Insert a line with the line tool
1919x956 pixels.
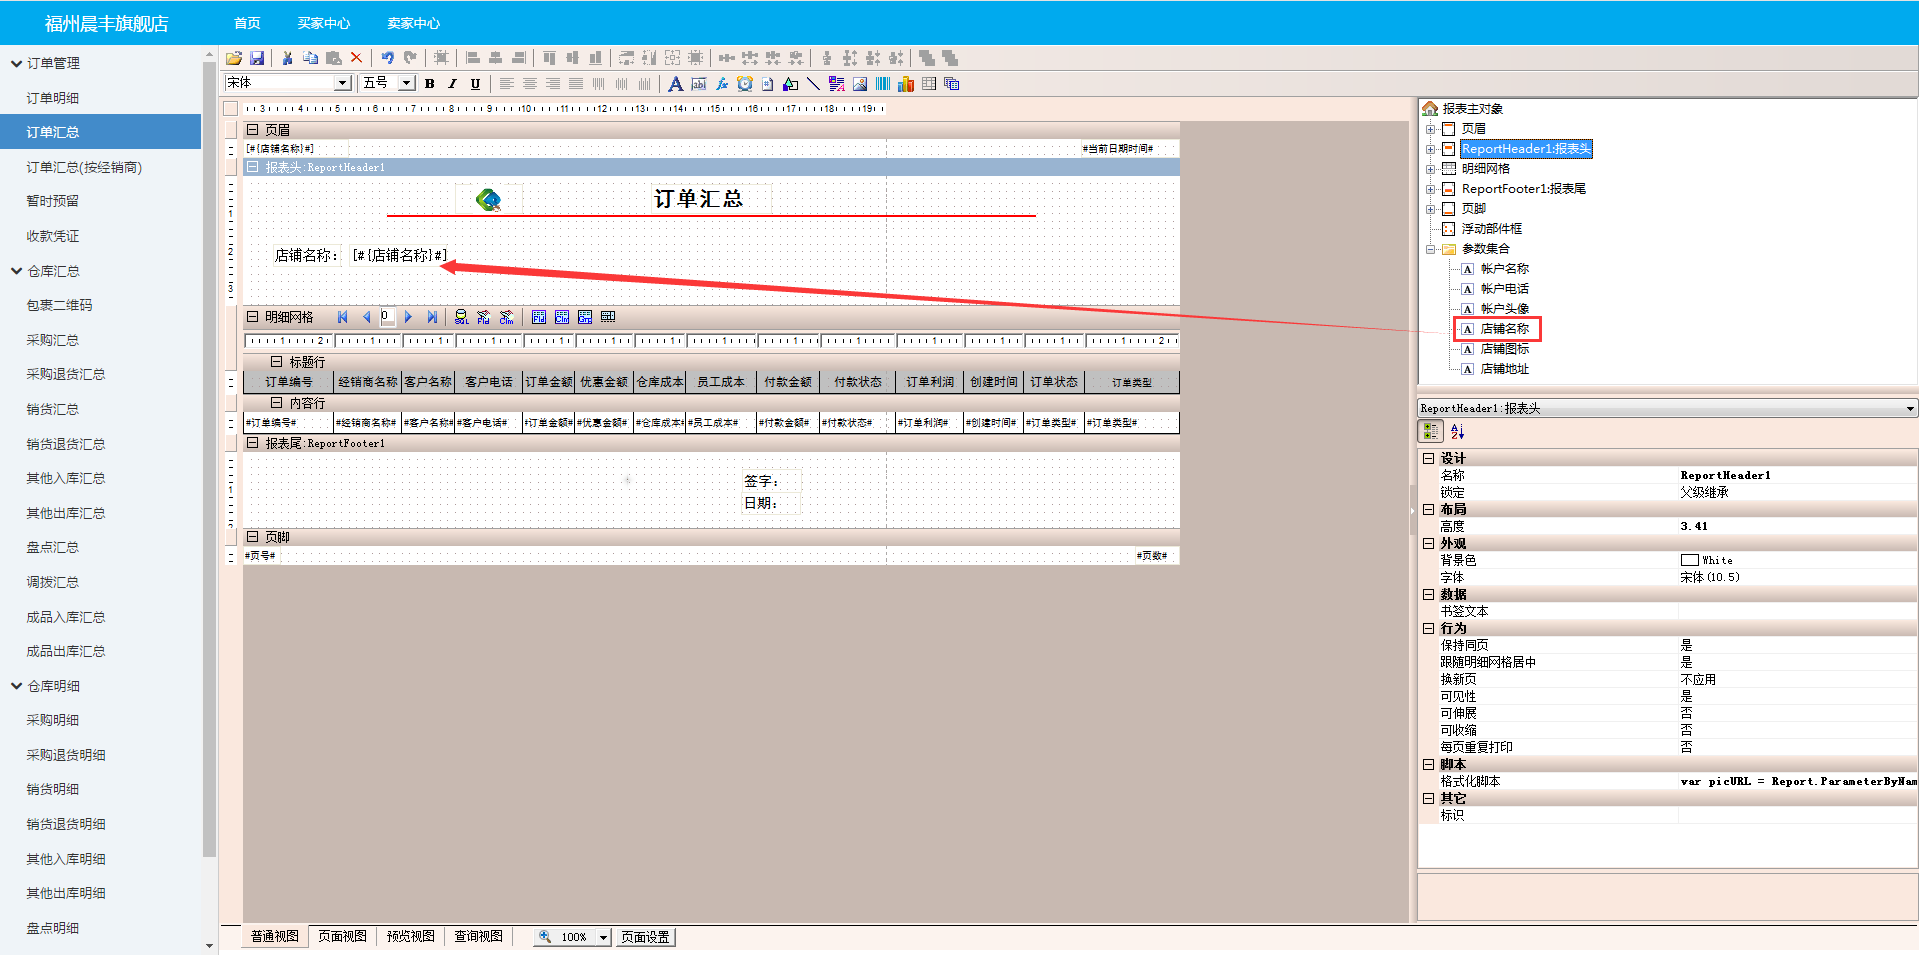point(813,84)
